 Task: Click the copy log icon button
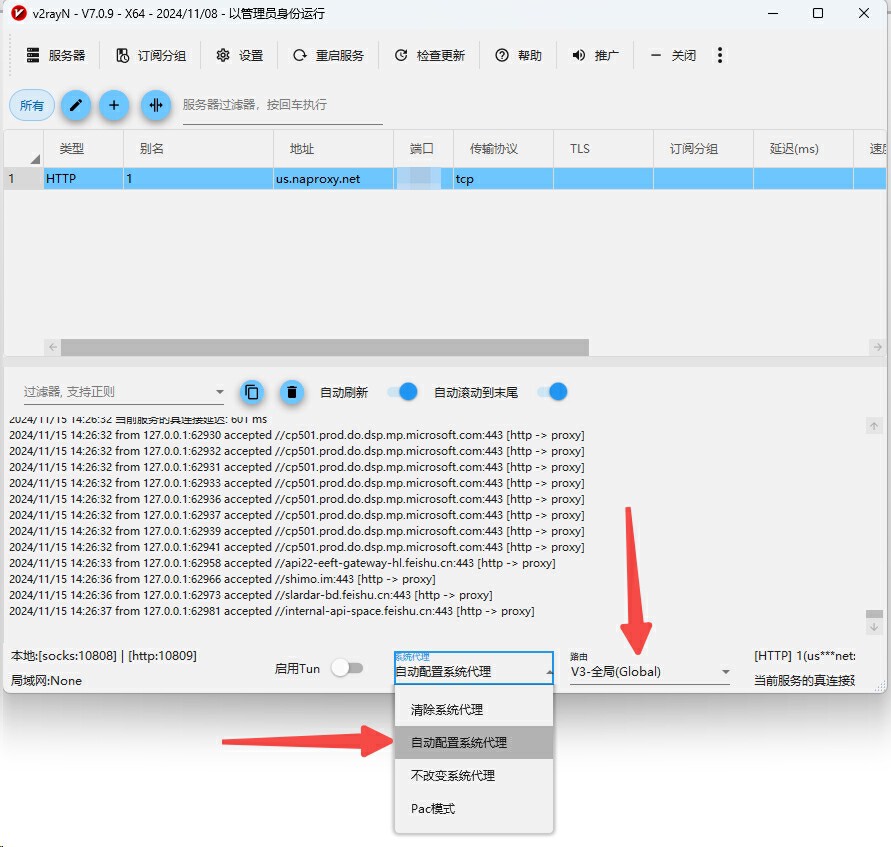pos(252,392)
